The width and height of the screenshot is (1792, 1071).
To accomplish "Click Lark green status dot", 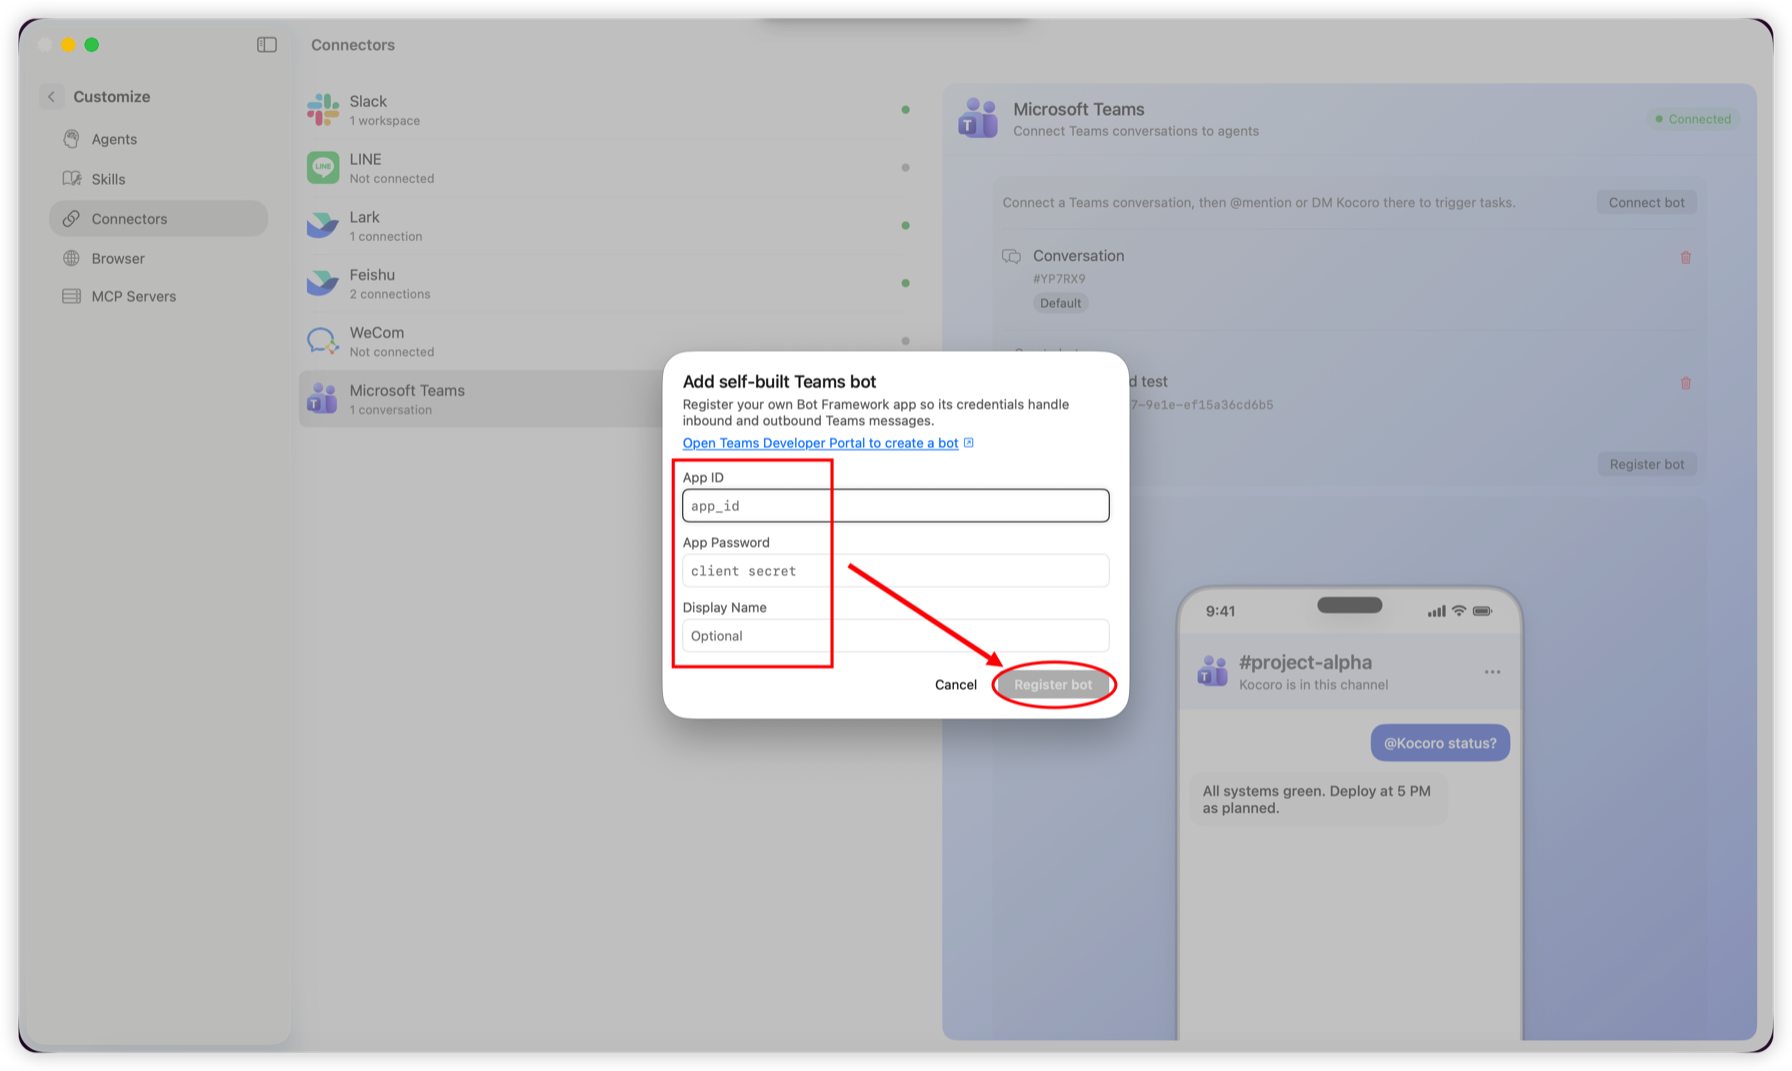I will [x=905, y=226].
